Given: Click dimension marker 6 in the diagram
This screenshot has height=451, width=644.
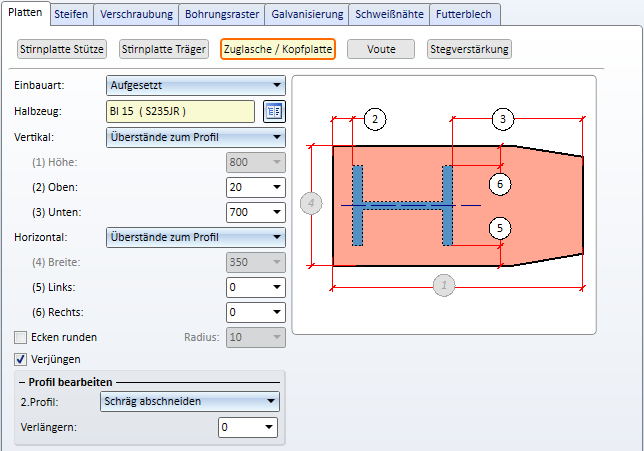Looking at the screenshot, I should 500,183.
